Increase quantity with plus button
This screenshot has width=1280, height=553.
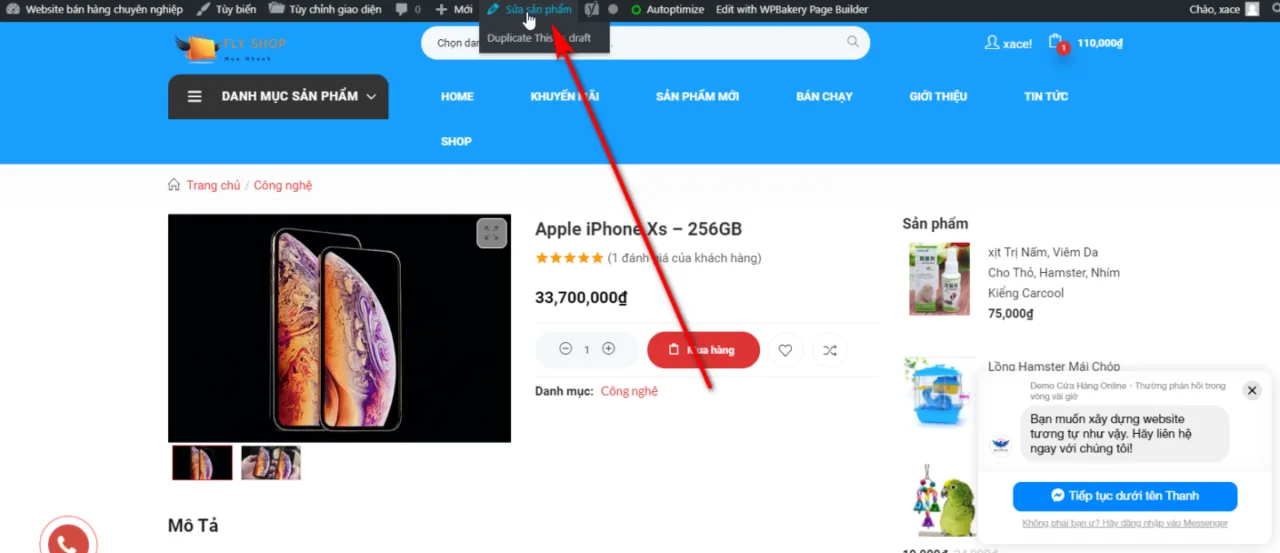(608, 349)
